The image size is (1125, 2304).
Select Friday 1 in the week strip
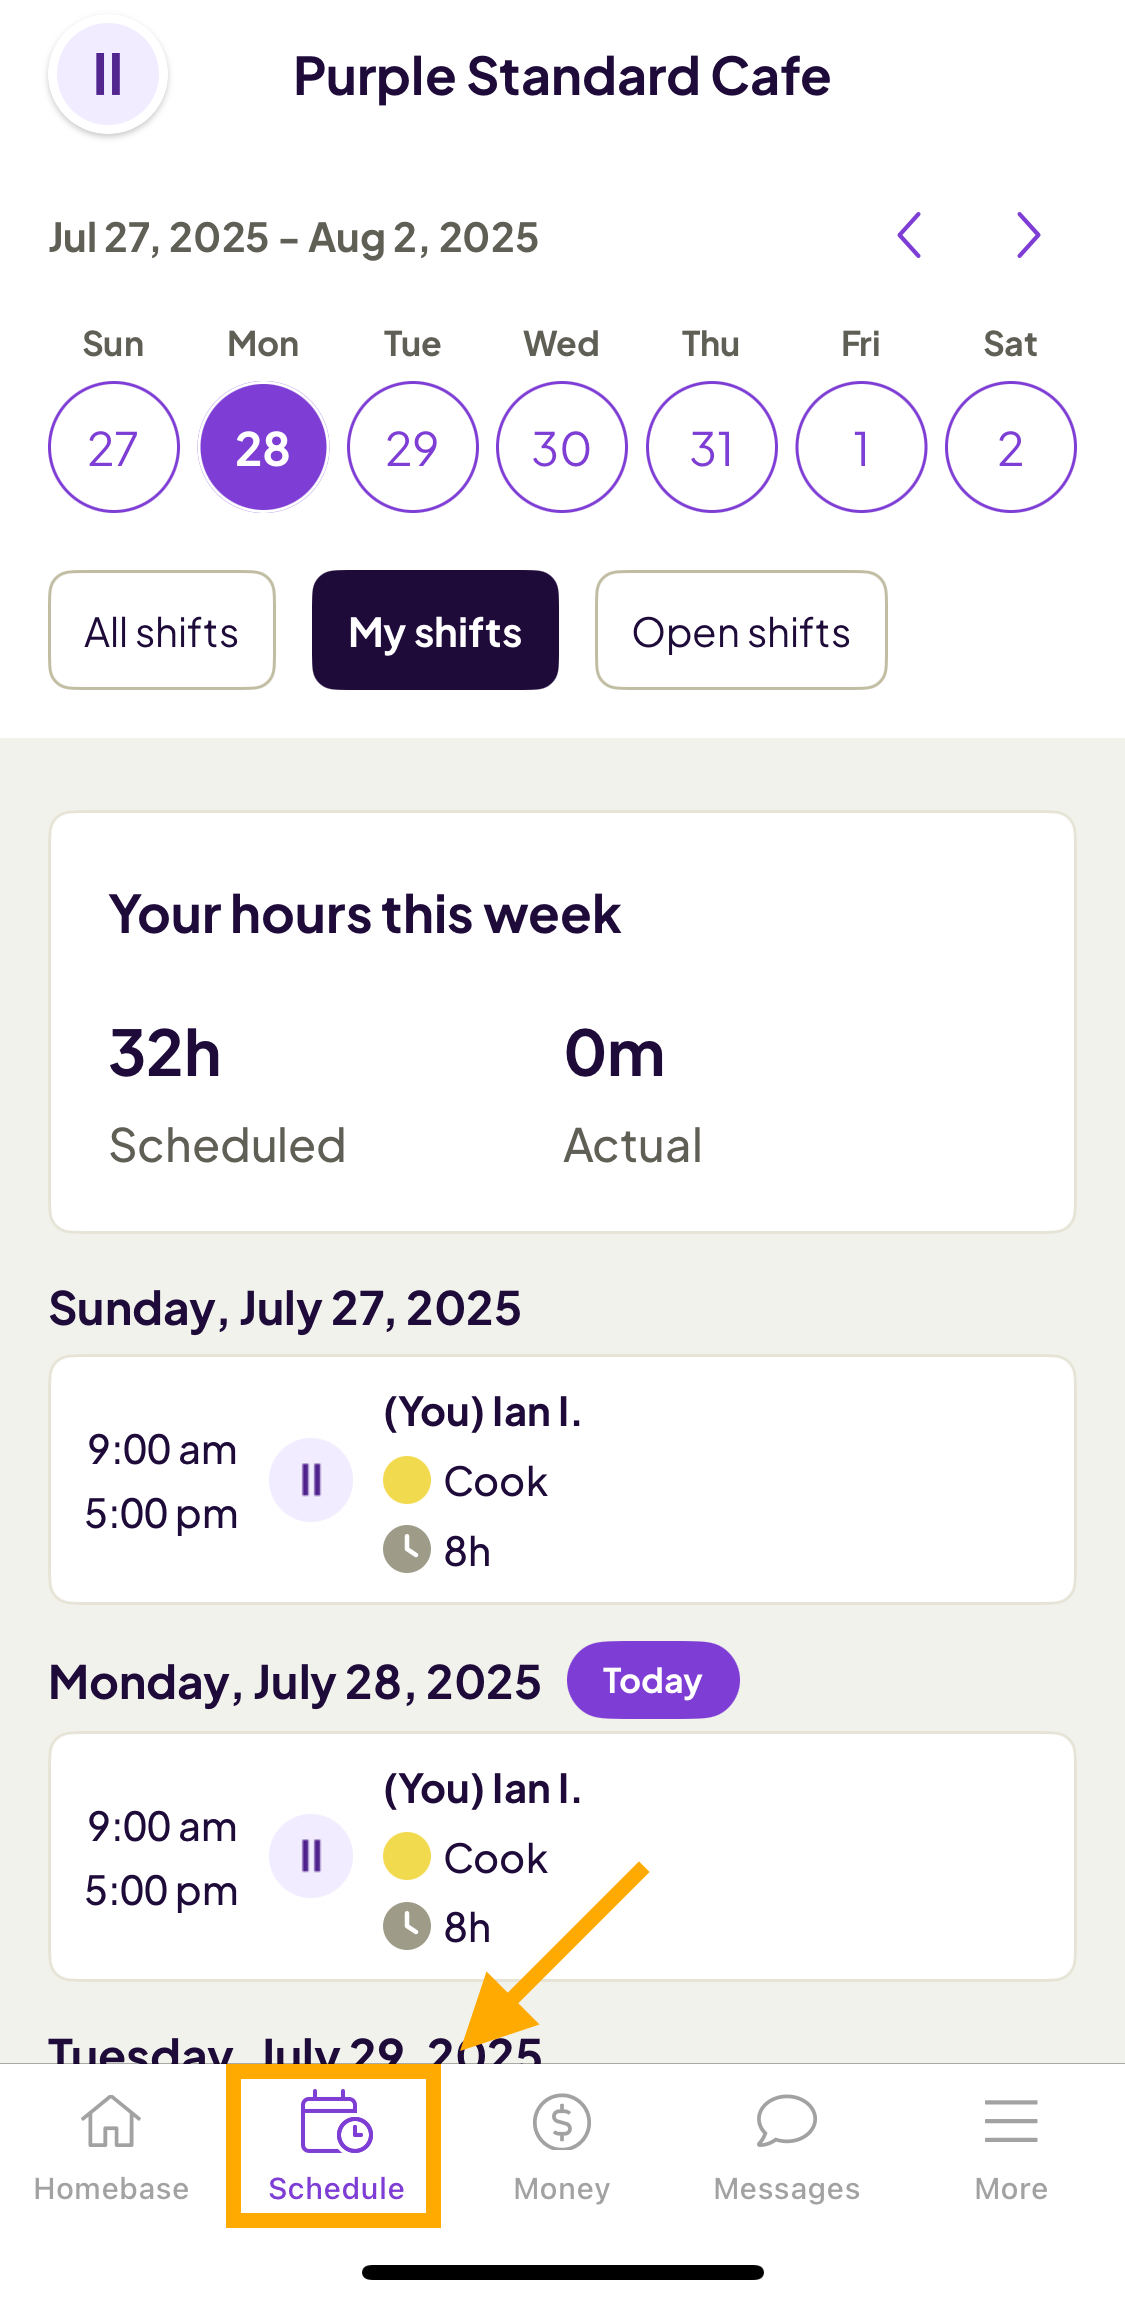(x=861, y=447)
